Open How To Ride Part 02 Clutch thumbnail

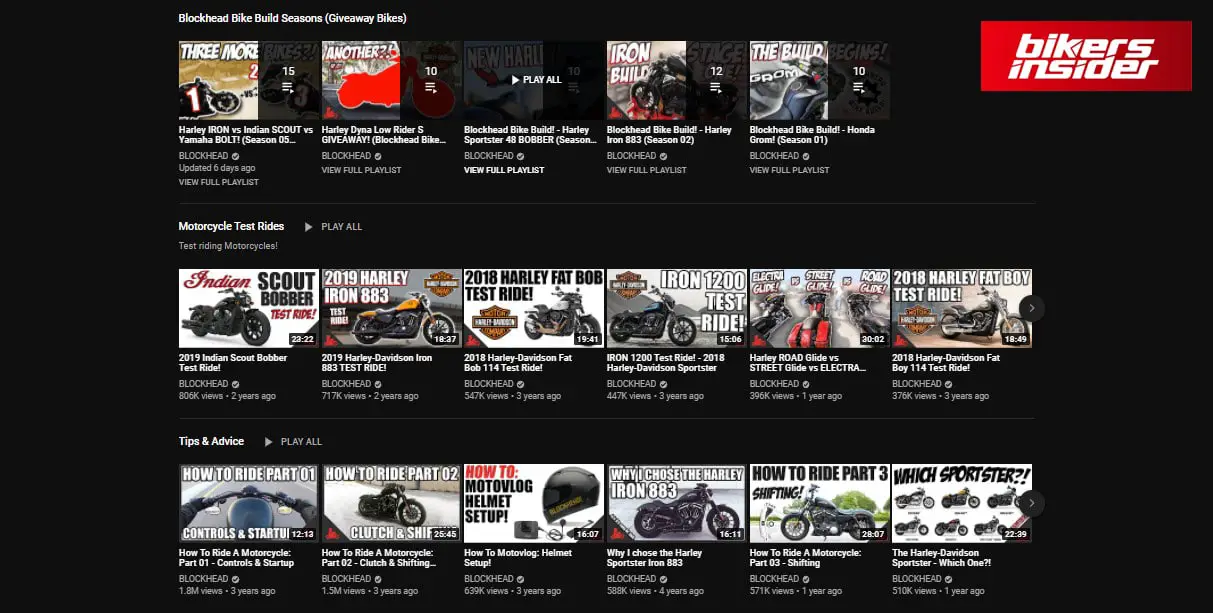(x=391, y=503)
